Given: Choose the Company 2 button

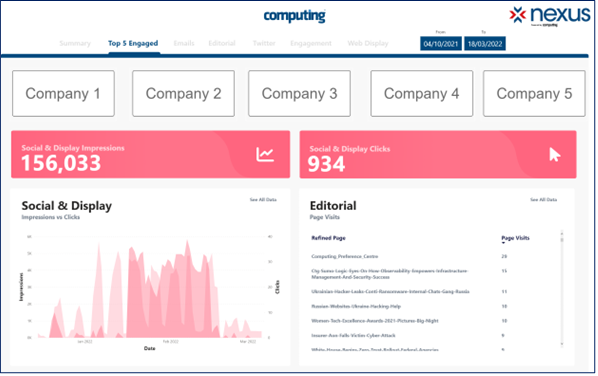Looking at the screenshot, I should 183,93.
